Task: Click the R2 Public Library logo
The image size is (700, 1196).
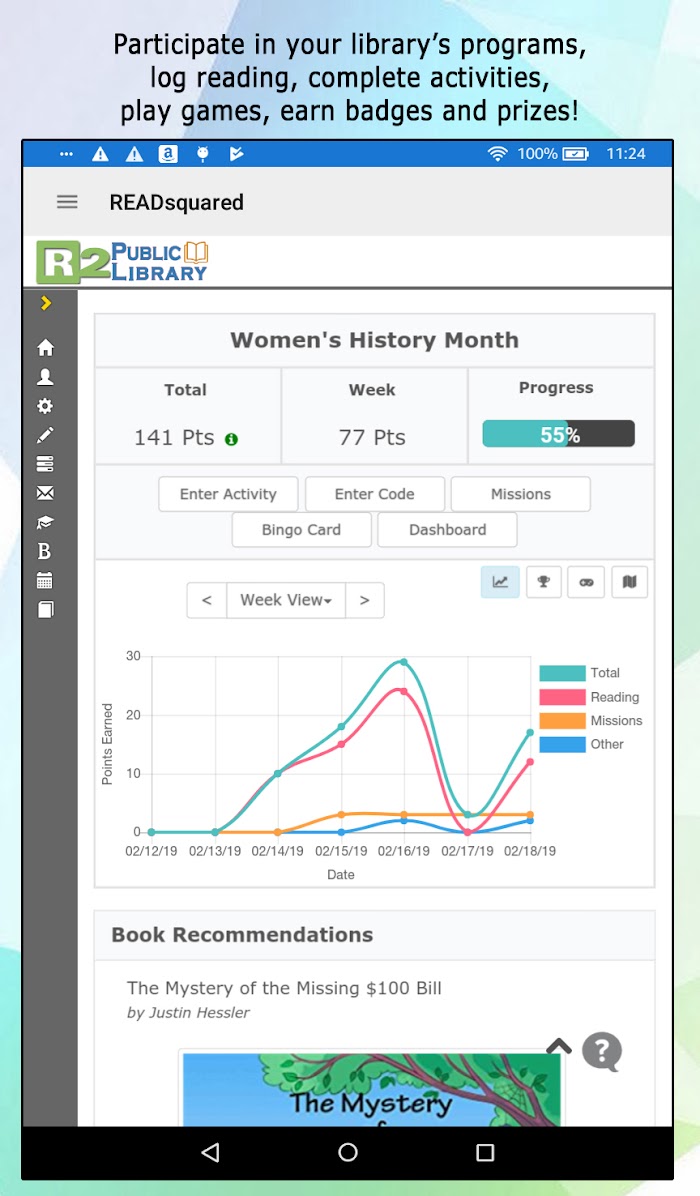Action: click(x=122, y=262)
